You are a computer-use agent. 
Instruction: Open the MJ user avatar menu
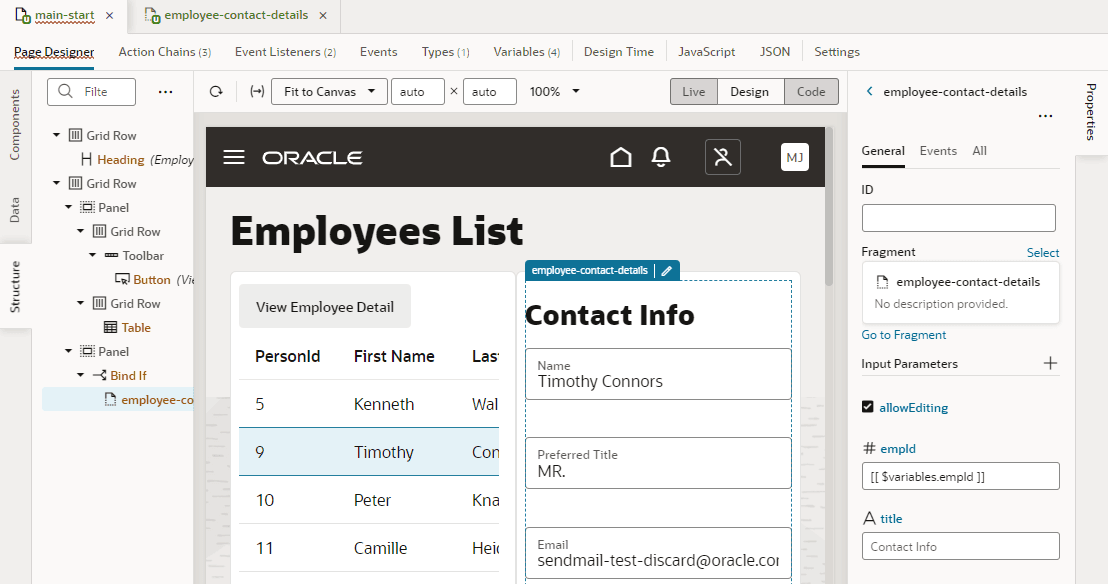tap(795, 157)
